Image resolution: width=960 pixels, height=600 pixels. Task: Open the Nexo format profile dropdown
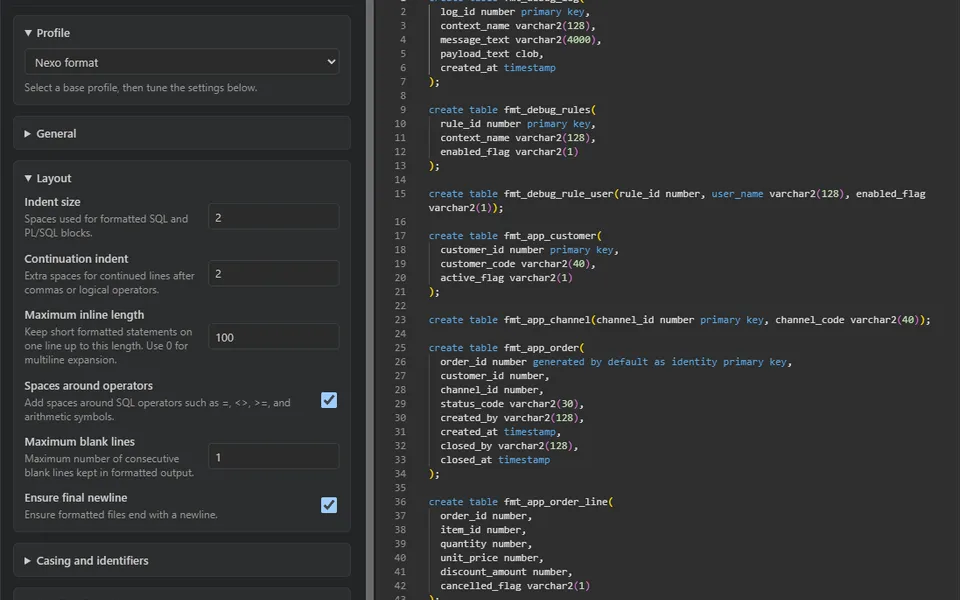182,62
